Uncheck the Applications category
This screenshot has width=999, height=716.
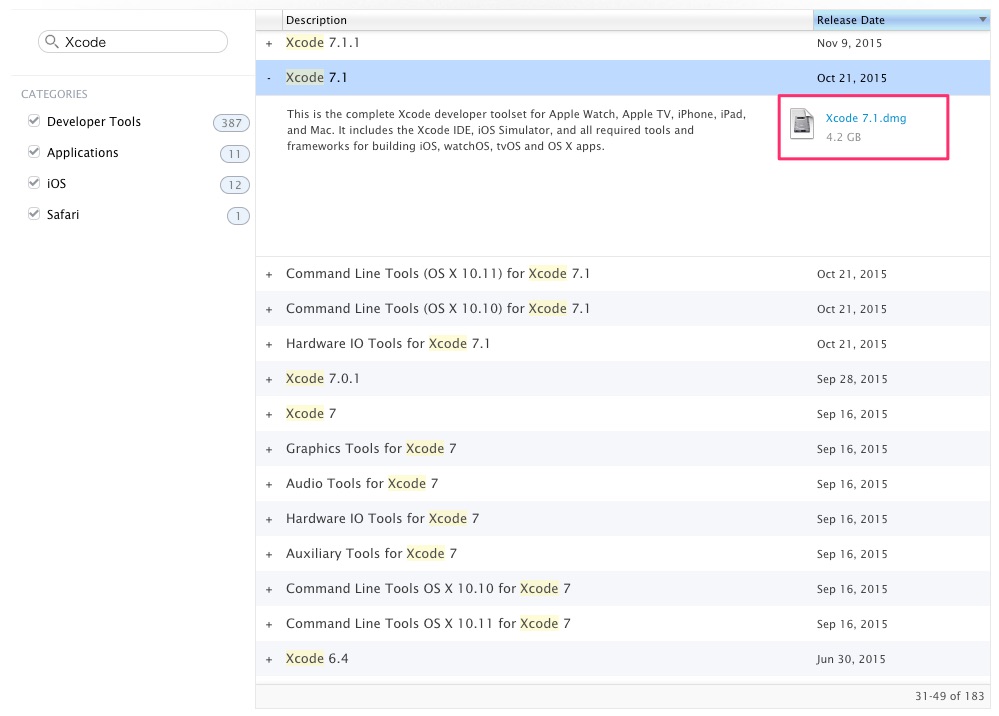point(34,152)
